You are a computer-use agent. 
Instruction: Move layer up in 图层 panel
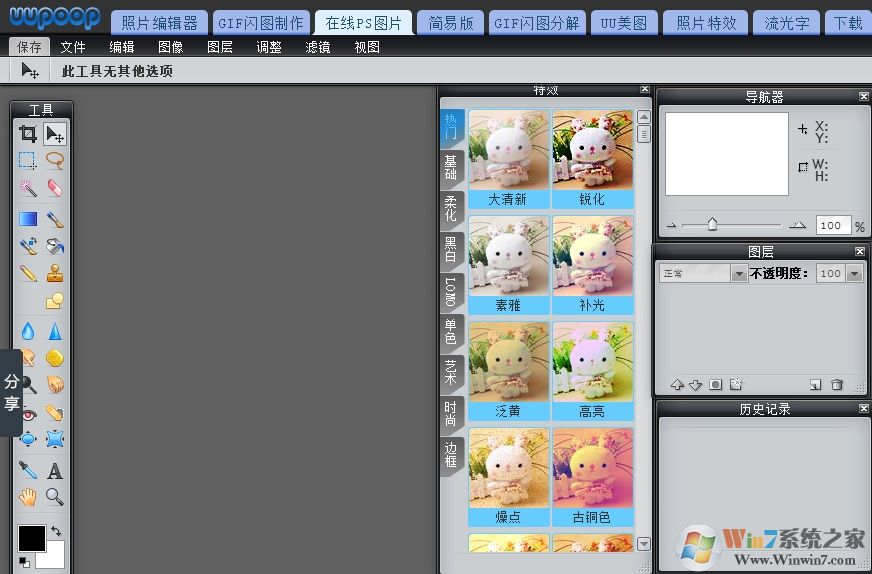677,385
